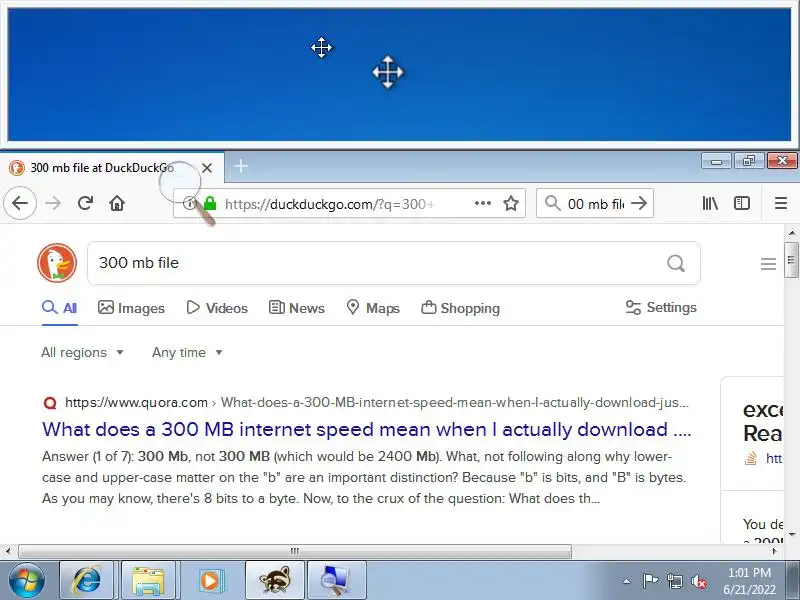Run search with DuckDuckGo magnifier button
This screenshot has height=600, width=800.
click(676, 263)
